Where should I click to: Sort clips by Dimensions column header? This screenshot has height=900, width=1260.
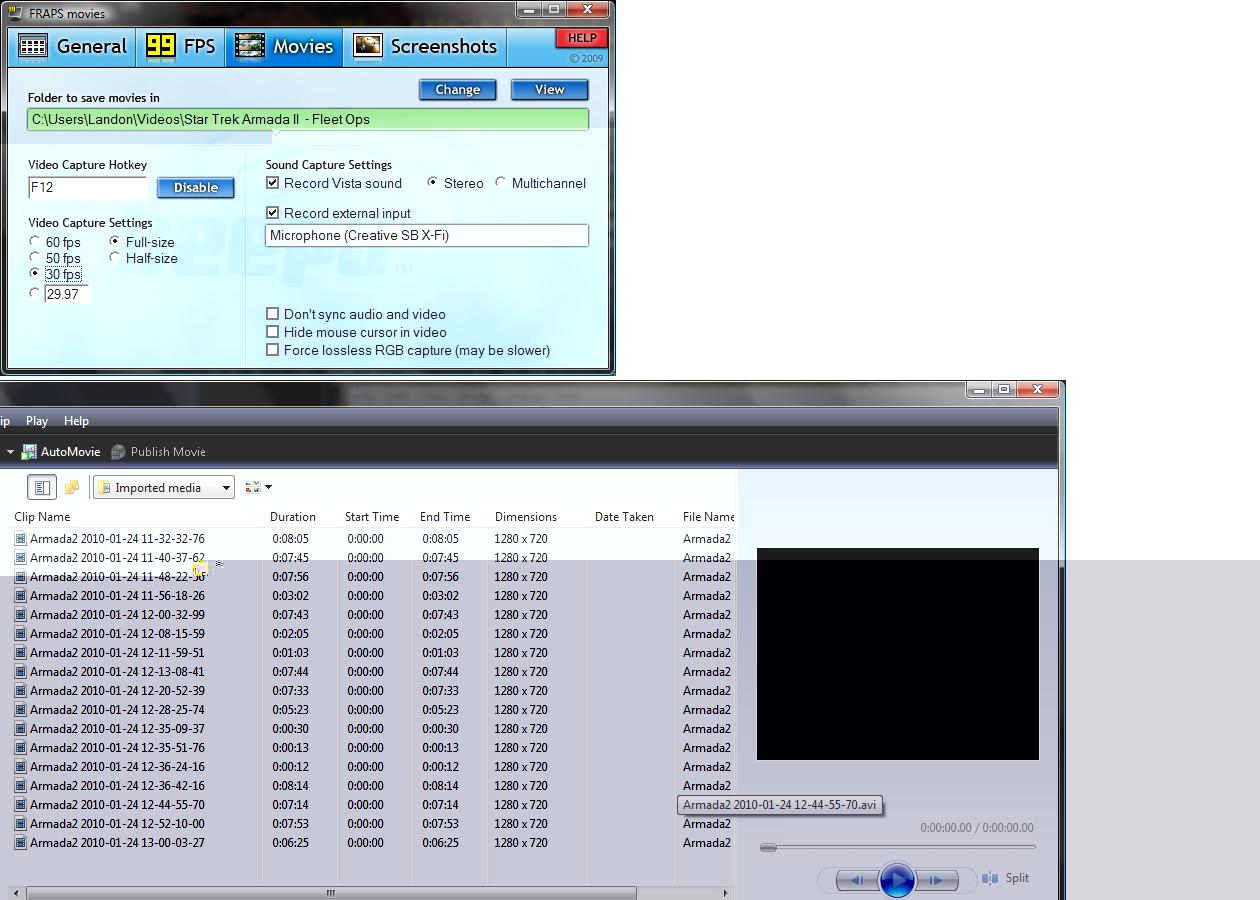pyautogui.click(x=526, y=517)
